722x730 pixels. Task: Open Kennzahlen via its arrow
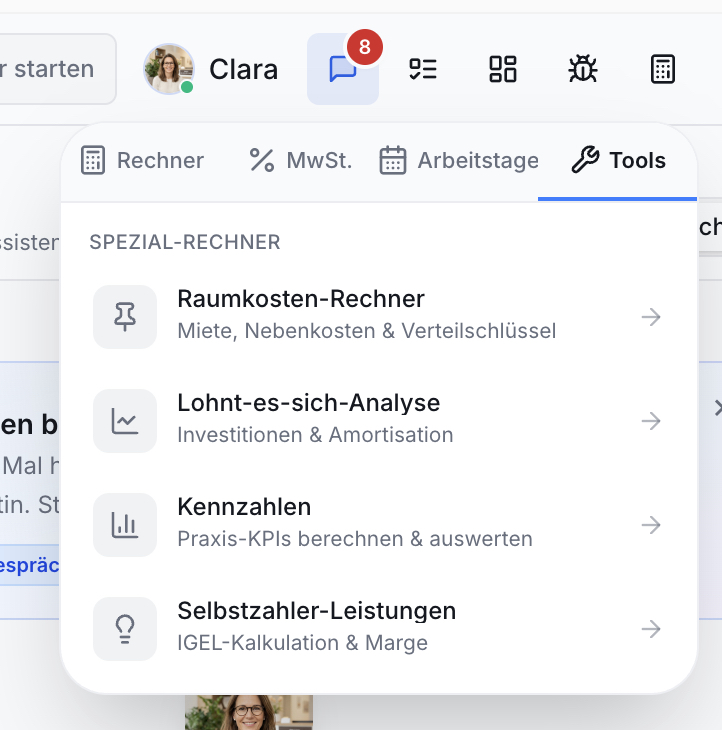pos(651,525)
